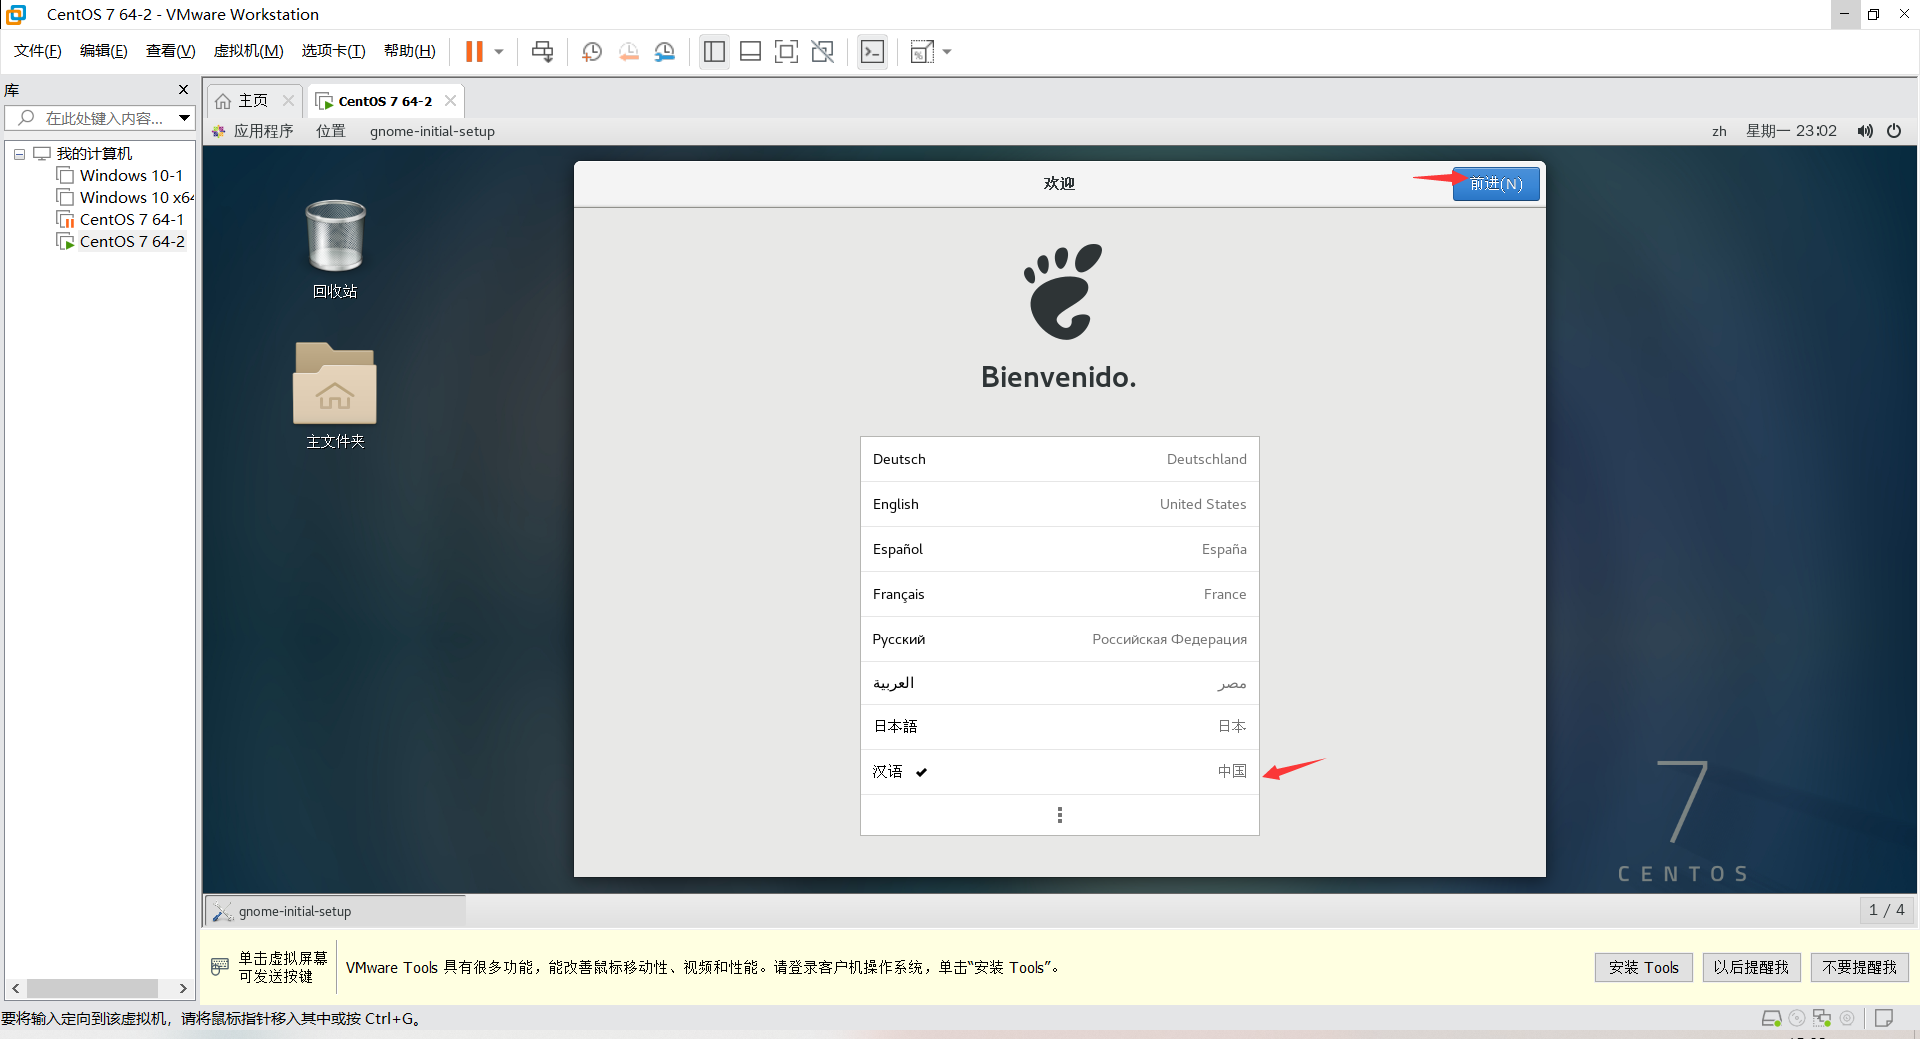Image resolution: width=1920 pixels, height=1039 pixels.
Task: Open the snapshot manager with wrench icon
Action: tap(665, 52)
